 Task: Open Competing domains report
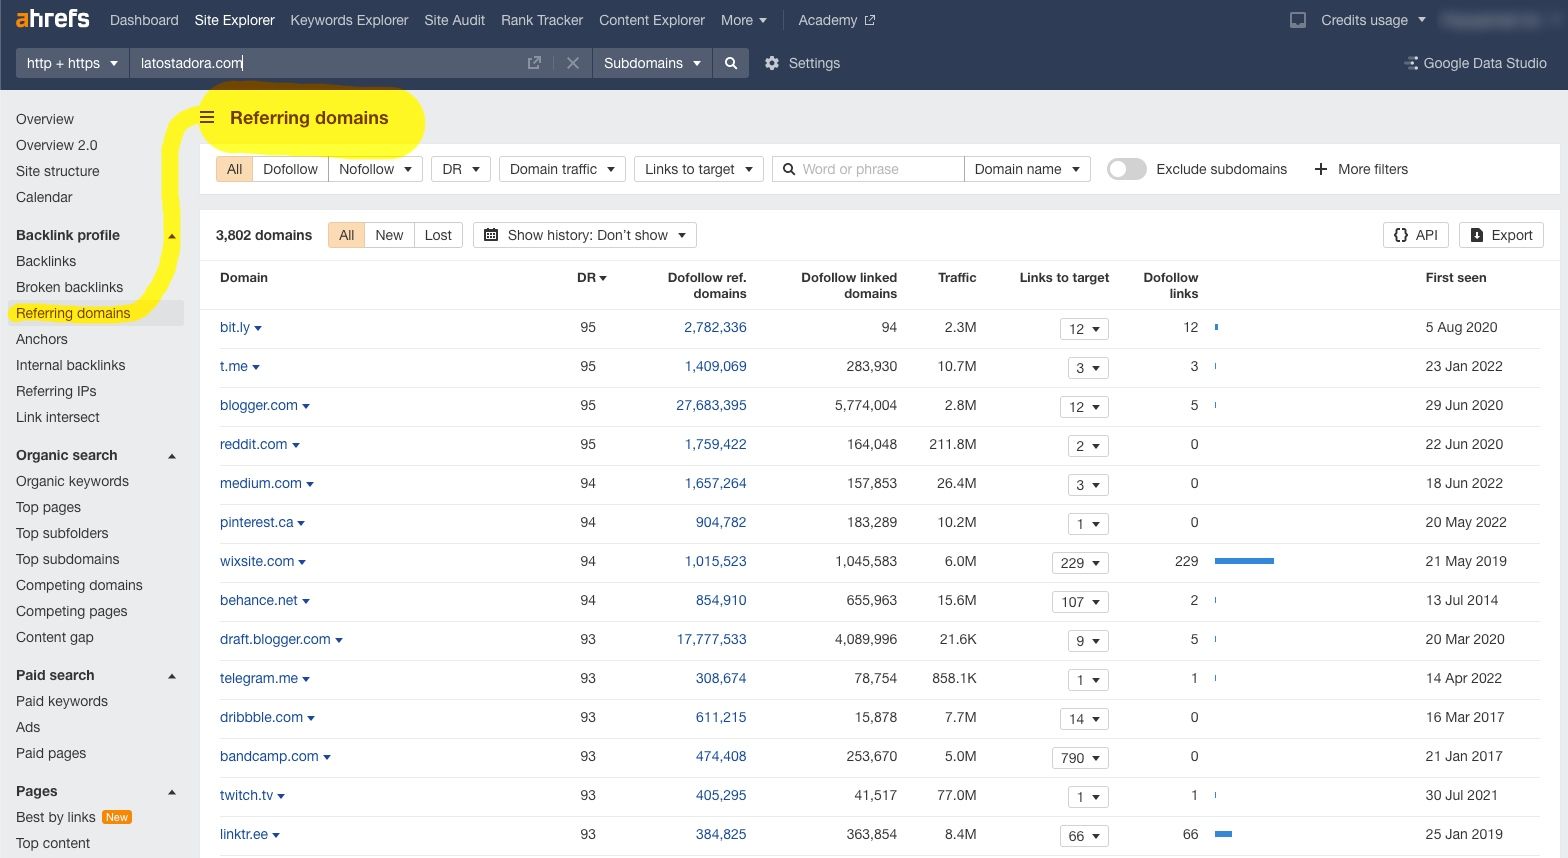click(x=79, y=585)
